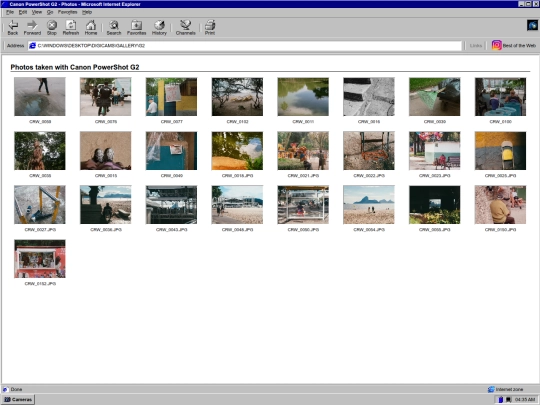Expand the Links toolbar
This screenshot has height=405, width=540.
476,45
